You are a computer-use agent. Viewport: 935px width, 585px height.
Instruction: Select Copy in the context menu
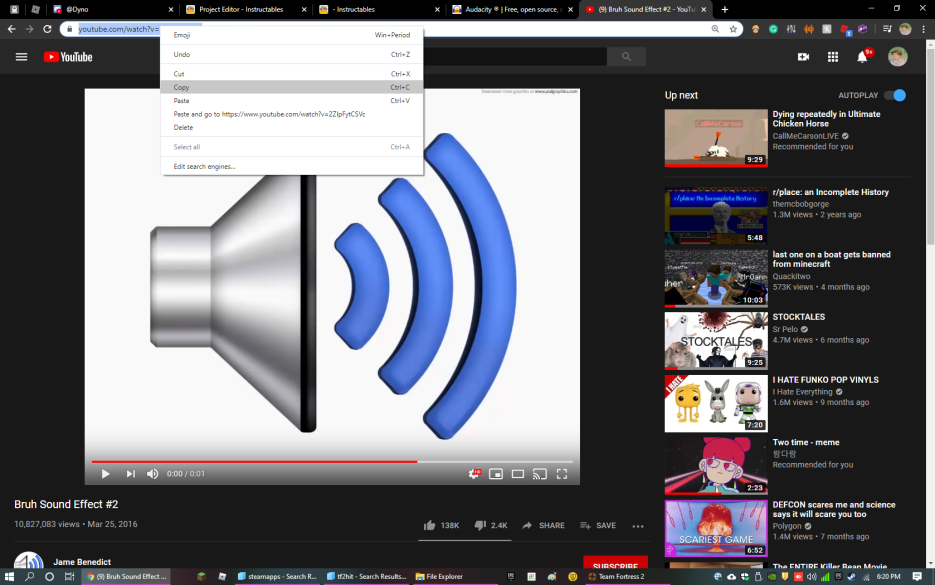(x=182, y=87)
